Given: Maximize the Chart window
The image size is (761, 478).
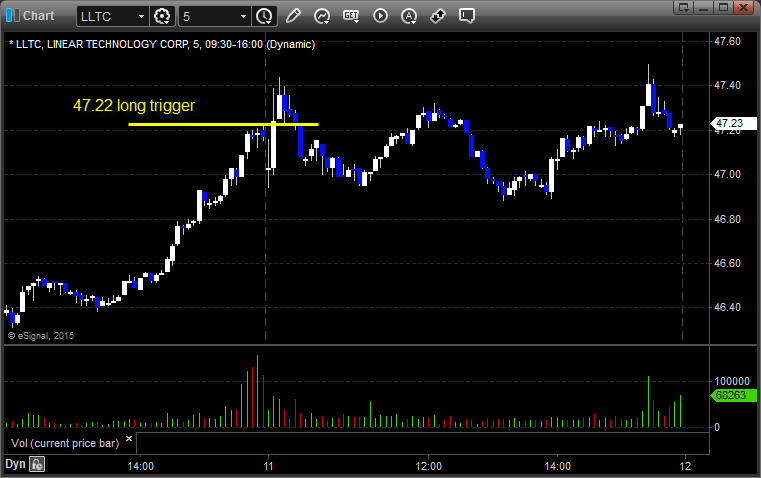Looking at the screenshot, I should pos(723,7).
